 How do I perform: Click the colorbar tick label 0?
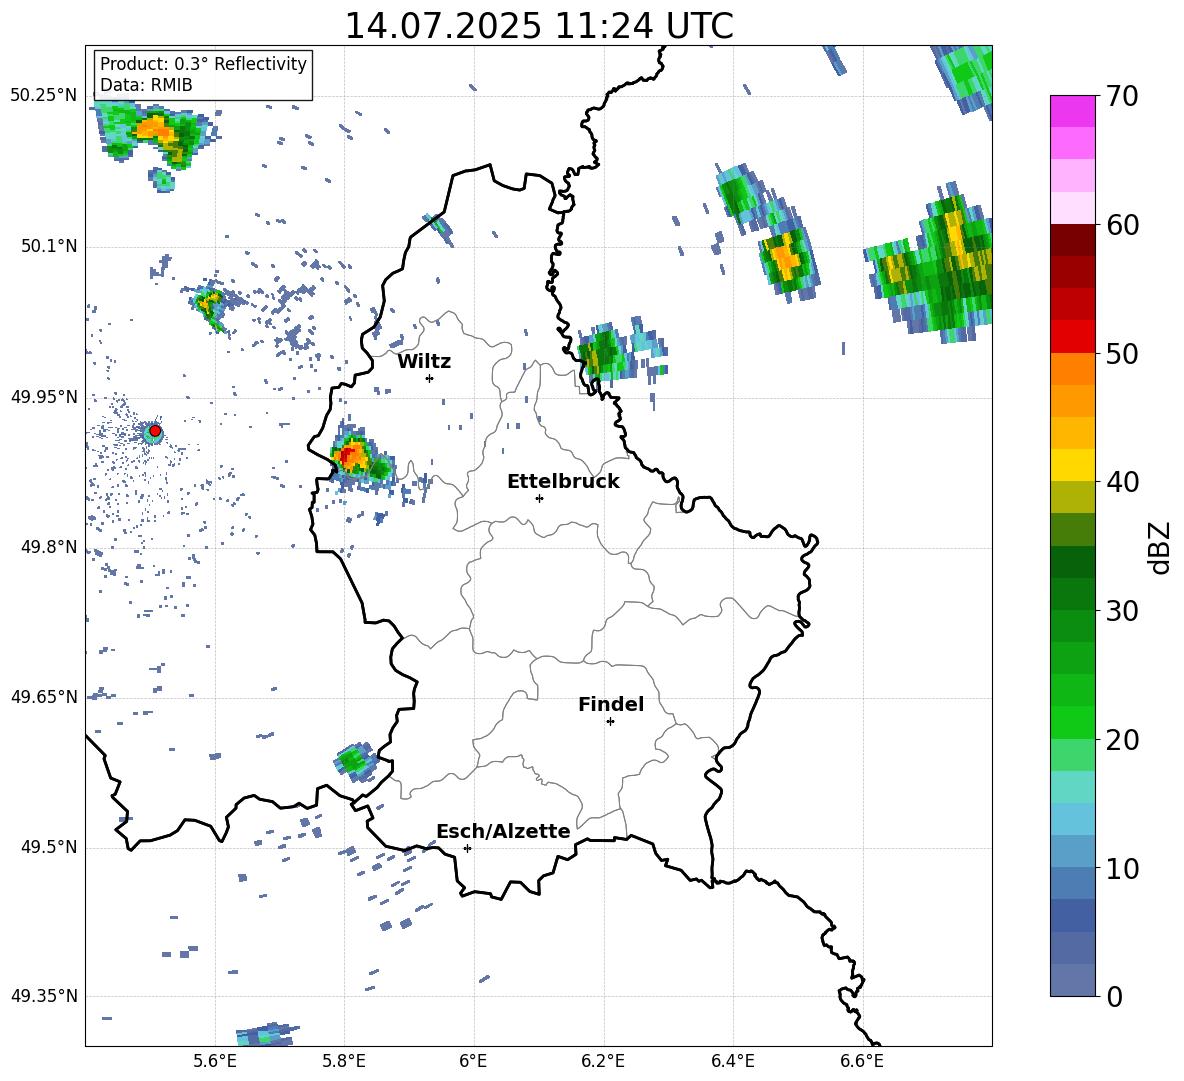(x=1114, y=996)
